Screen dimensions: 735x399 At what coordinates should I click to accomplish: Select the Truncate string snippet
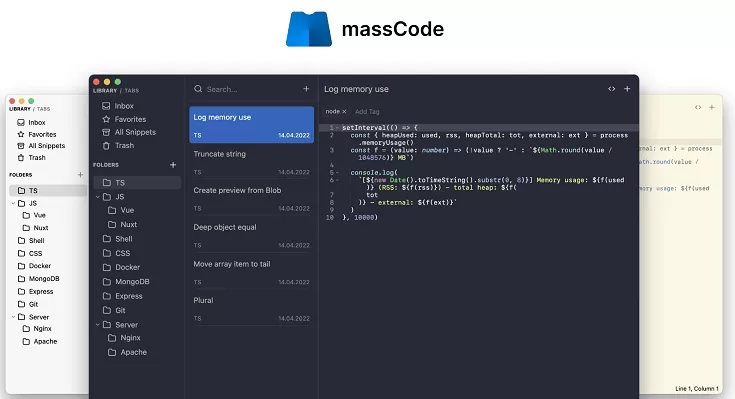pyautogui.click(x=252, y=162)
